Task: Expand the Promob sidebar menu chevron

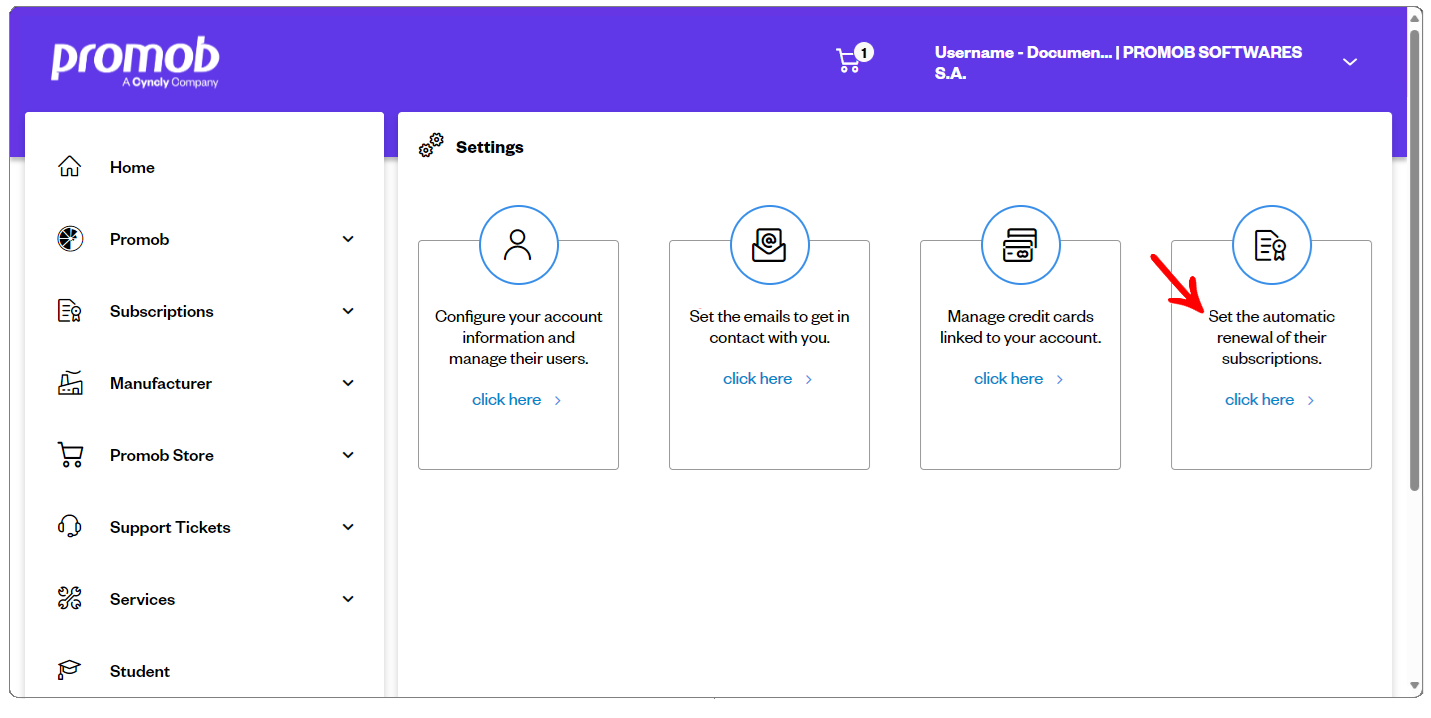Action: (348, 239)
